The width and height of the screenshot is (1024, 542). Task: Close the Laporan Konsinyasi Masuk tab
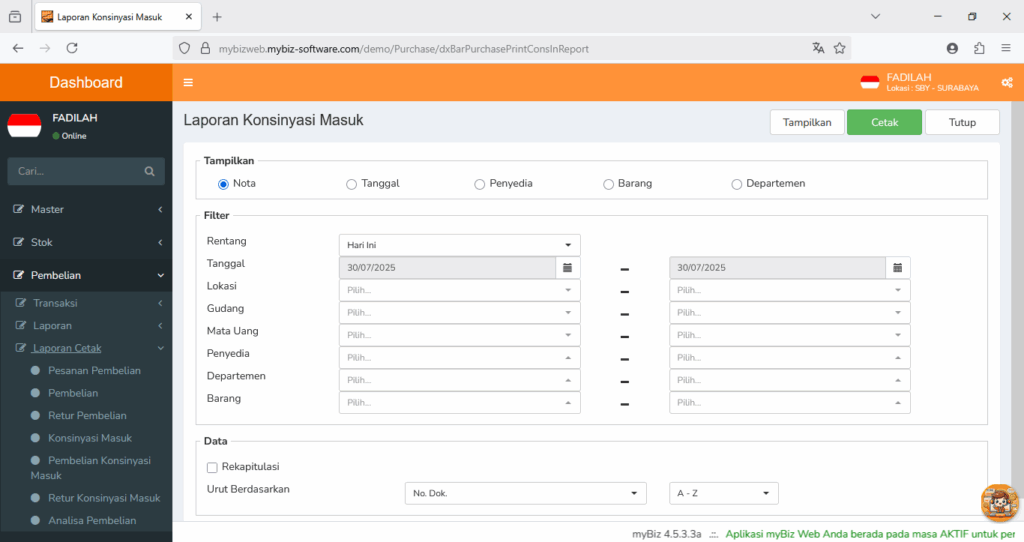pos(189,17)
